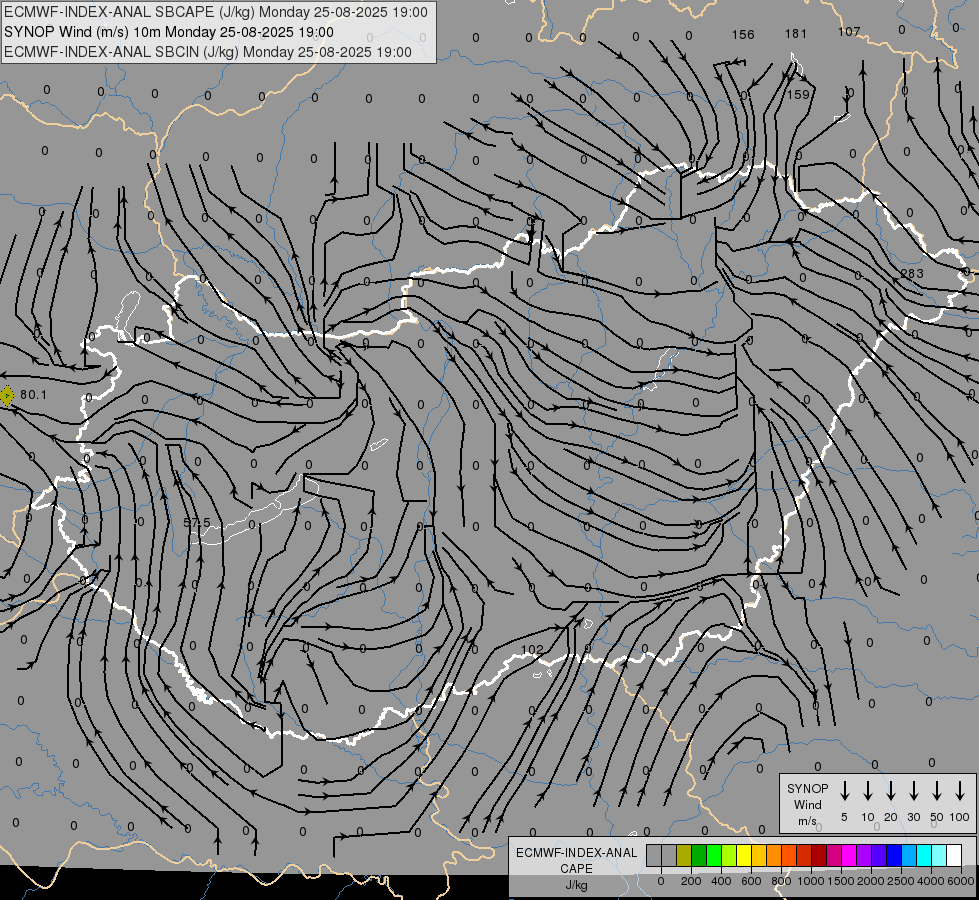Viewport: 979px width, 900px height.
Task: Pick the dark green CAPE legend swatch
Action: (x=699, y=856)
